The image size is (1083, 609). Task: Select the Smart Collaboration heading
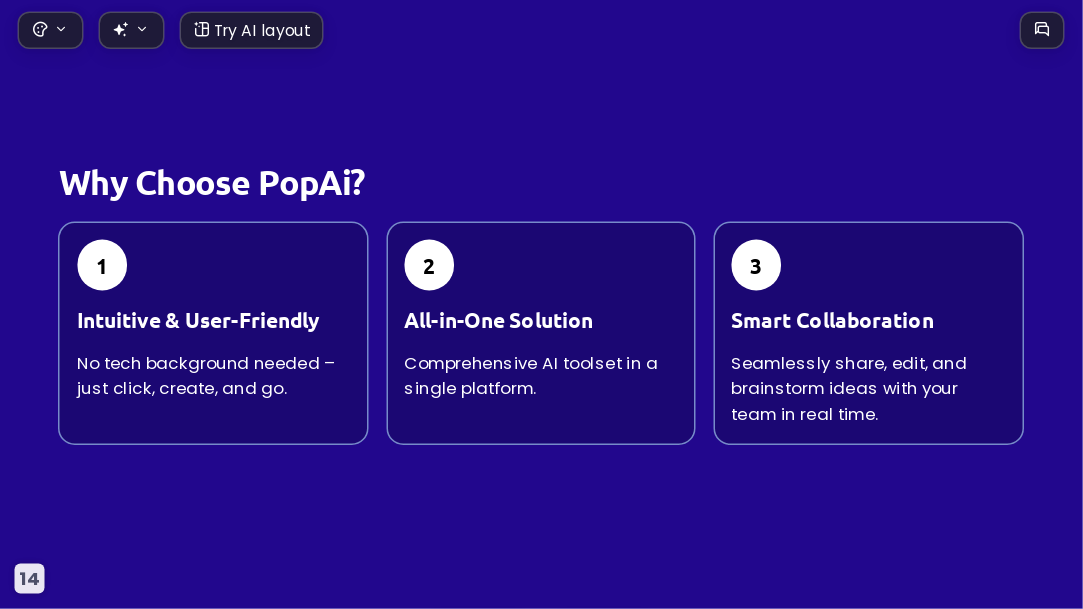[x=832, y=320]
